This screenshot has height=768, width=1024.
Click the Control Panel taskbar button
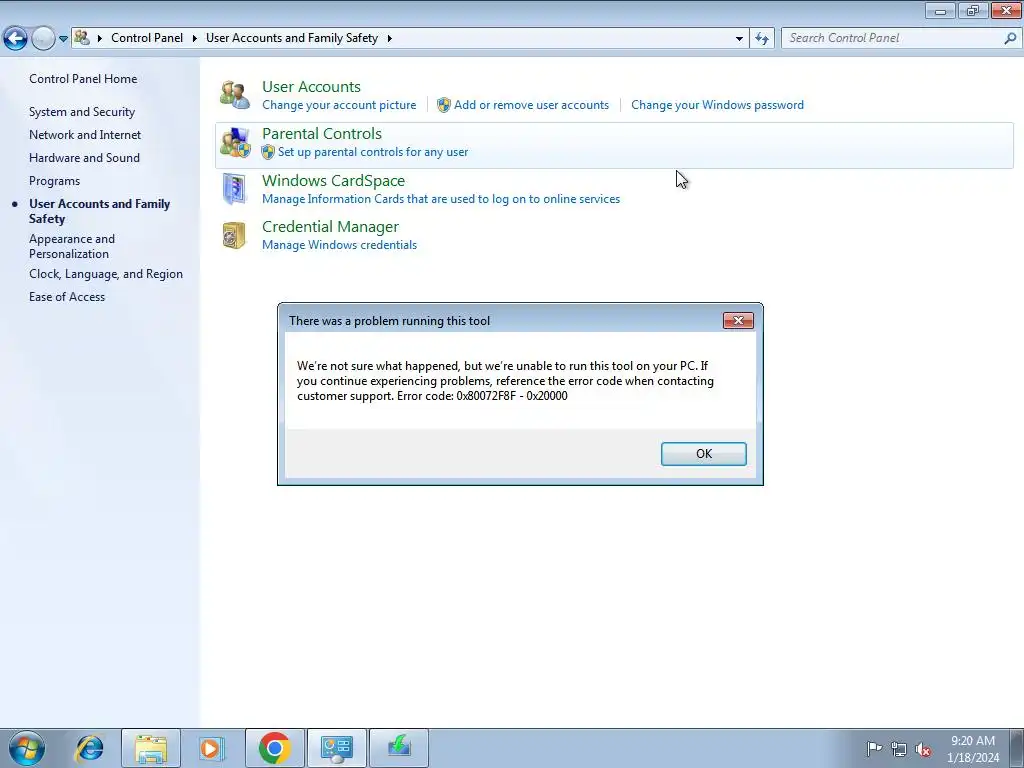[x=337, y=748]
